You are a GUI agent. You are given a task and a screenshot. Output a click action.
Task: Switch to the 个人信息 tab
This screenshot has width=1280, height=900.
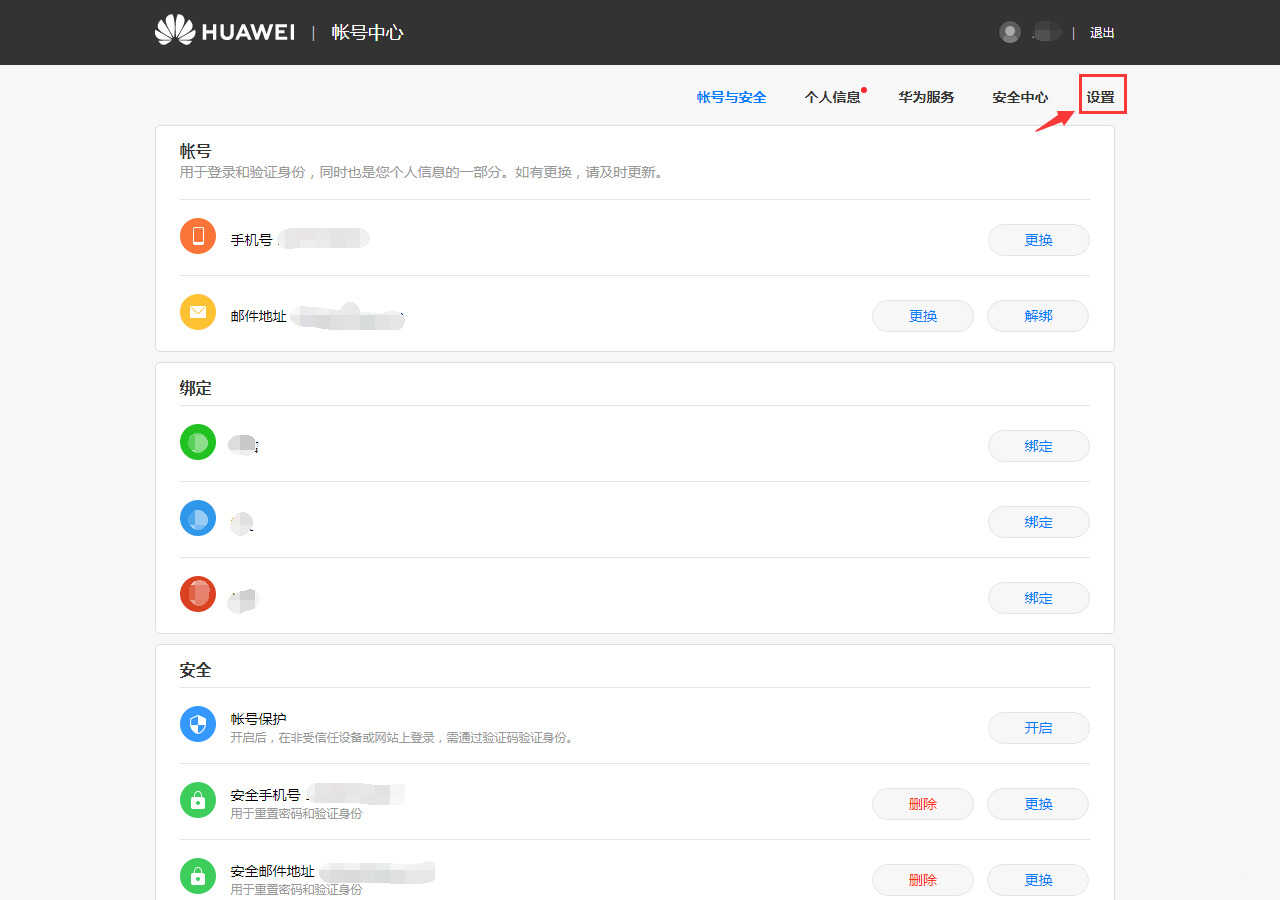pos(832,97)
